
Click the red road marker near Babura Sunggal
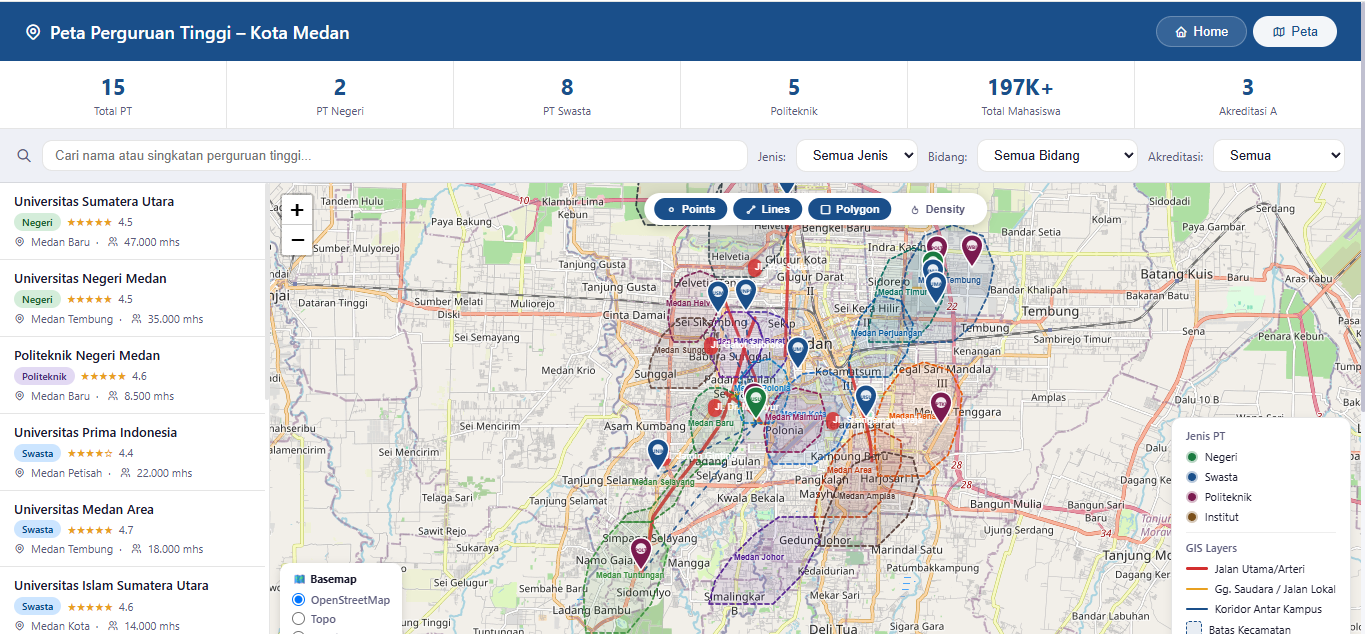(711, 346)
